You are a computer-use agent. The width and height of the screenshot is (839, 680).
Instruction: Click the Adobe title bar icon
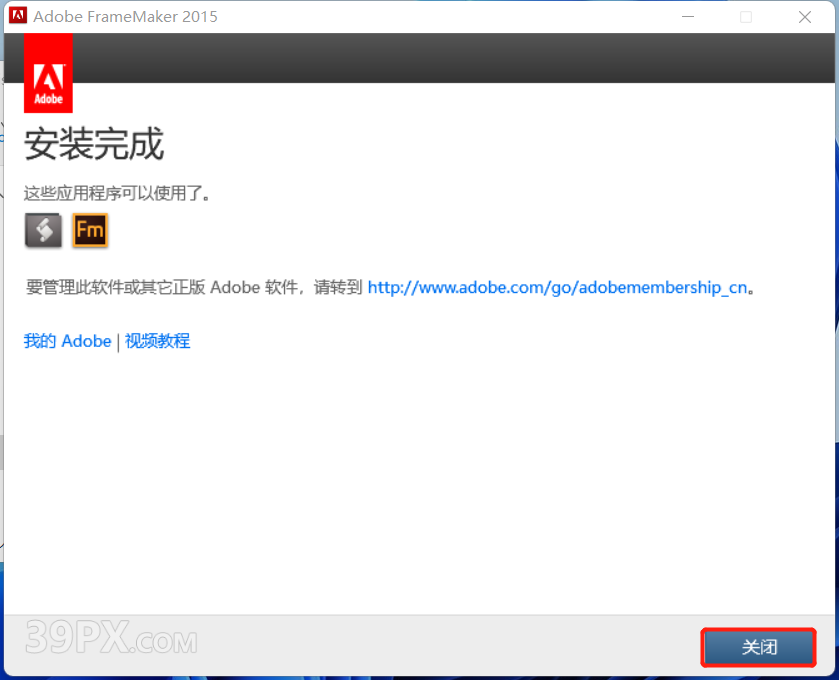(x=18, y=16)
